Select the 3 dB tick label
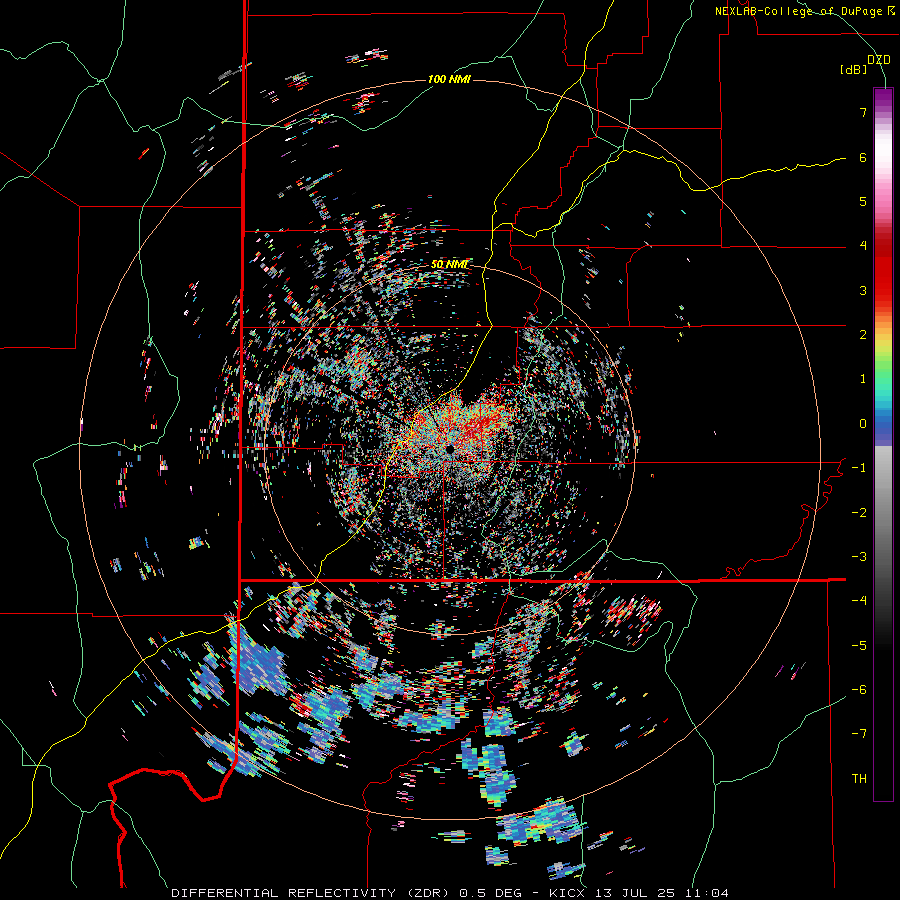900x900 pixels. (x=863, y=290)
